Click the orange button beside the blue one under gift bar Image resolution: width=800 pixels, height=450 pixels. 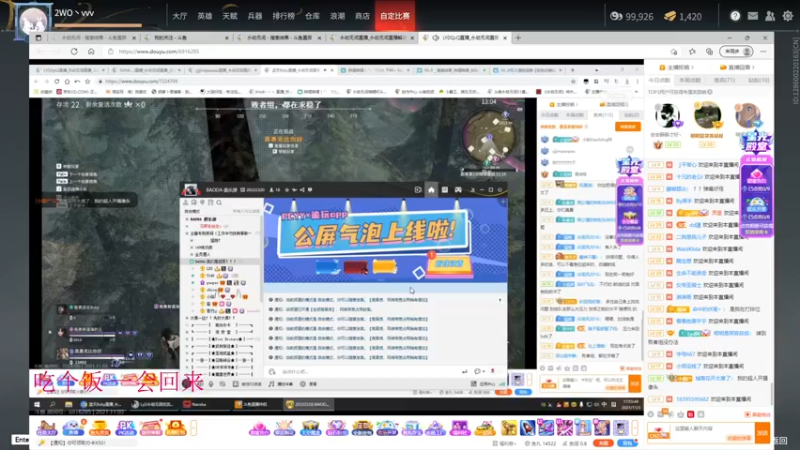click(603, 443)
